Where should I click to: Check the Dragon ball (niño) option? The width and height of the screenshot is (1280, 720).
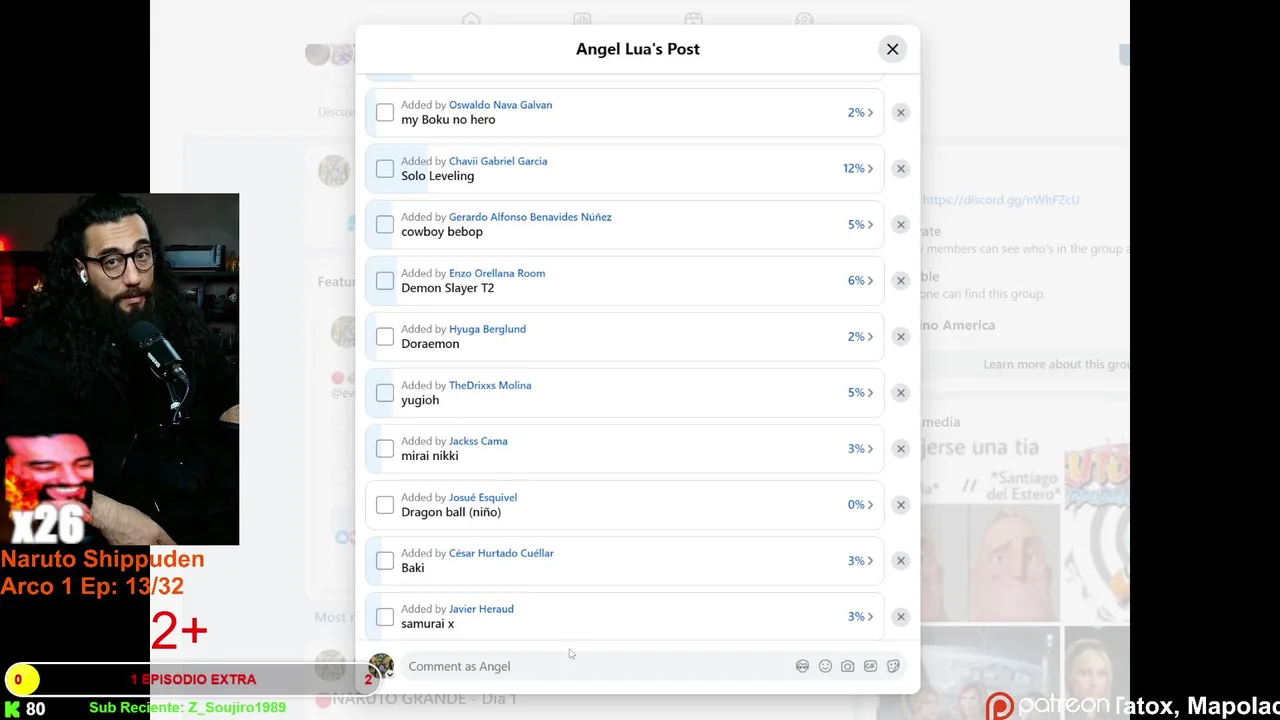385,505
